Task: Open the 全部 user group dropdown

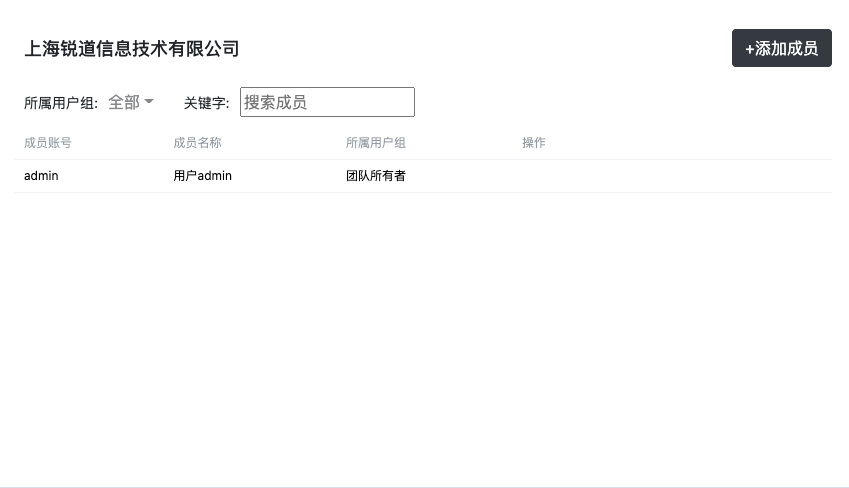Action: coord(130,102)
